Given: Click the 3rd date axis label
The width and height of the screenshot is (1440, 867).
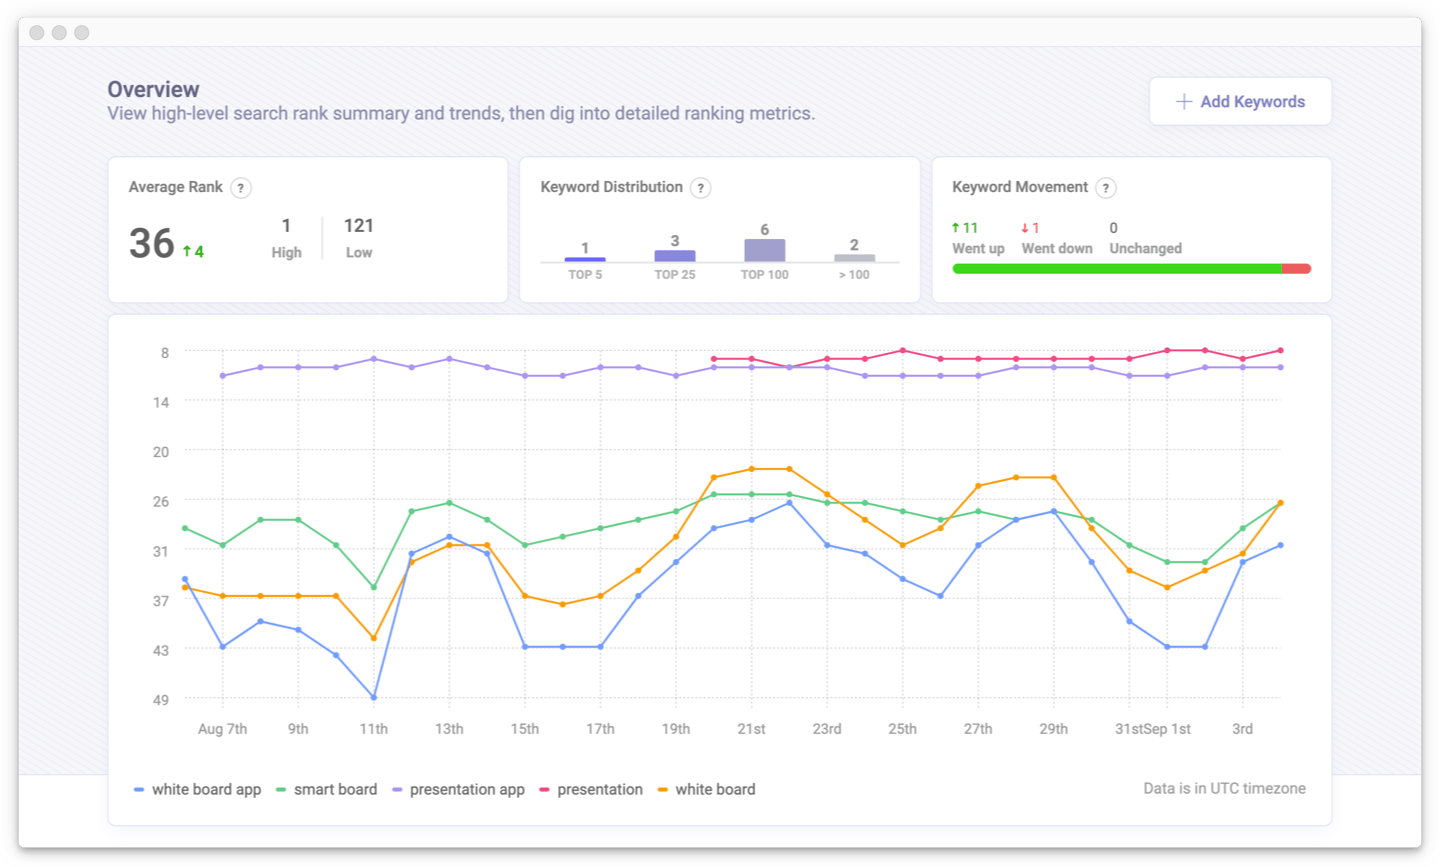Looking at the screenshot, I should click(x=1242, y=729).
